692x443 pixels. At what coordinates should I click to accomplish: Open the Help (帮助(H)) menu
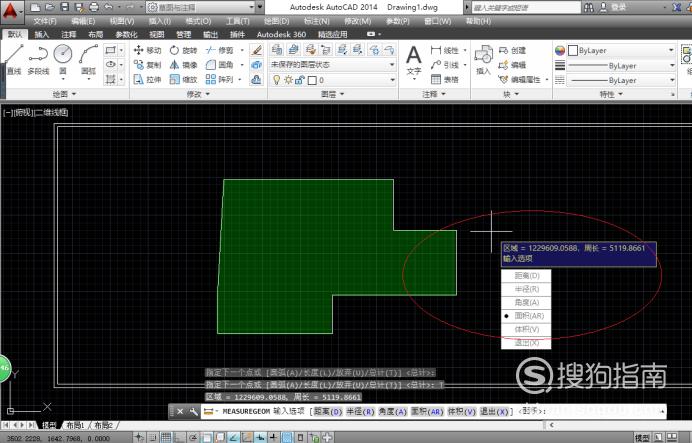[478, 21]
